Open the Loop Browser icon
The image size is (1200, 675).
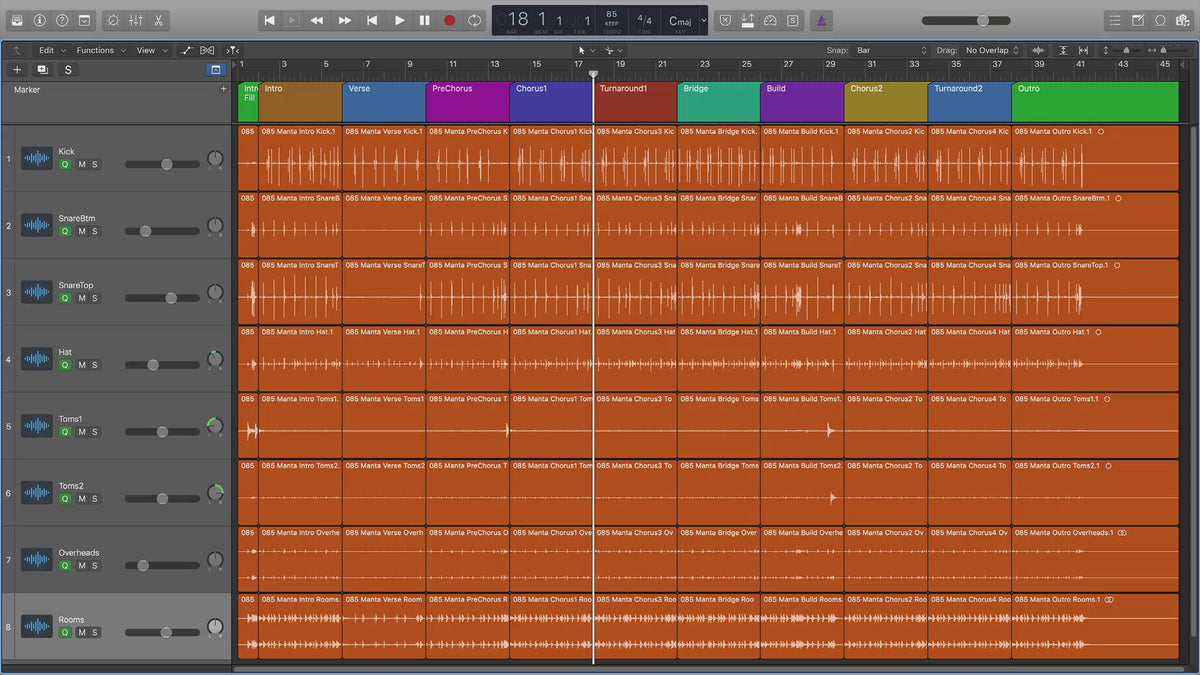click(x=1160, y=20)
